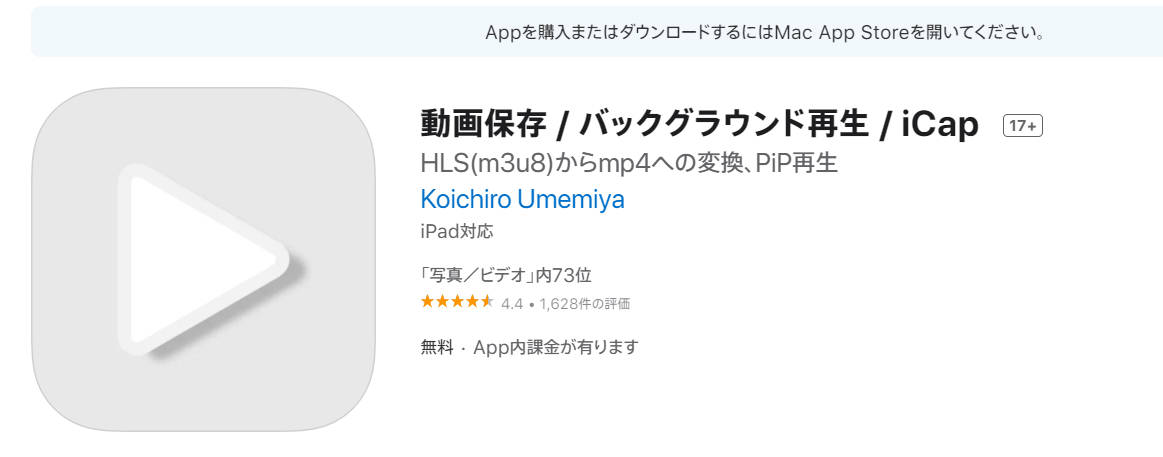The image size is (1163, 457).
Task: Click the Mac App Store banner message
Action: [x=765, y=33]
